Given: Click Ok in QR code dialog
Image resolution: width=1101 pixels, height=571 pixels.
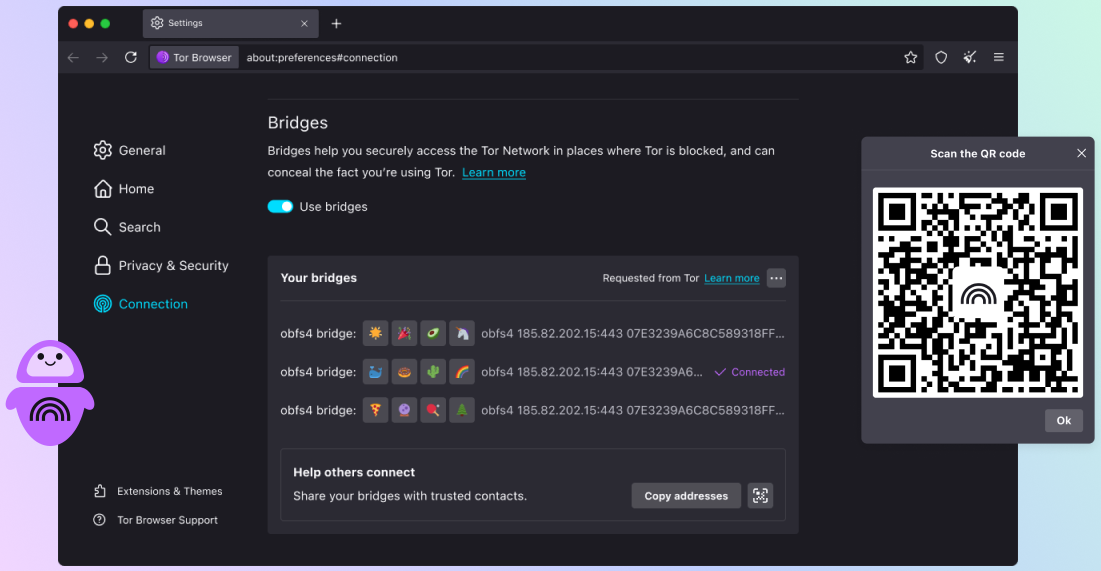Looking at the screenshot, I should pos(1063,421).
